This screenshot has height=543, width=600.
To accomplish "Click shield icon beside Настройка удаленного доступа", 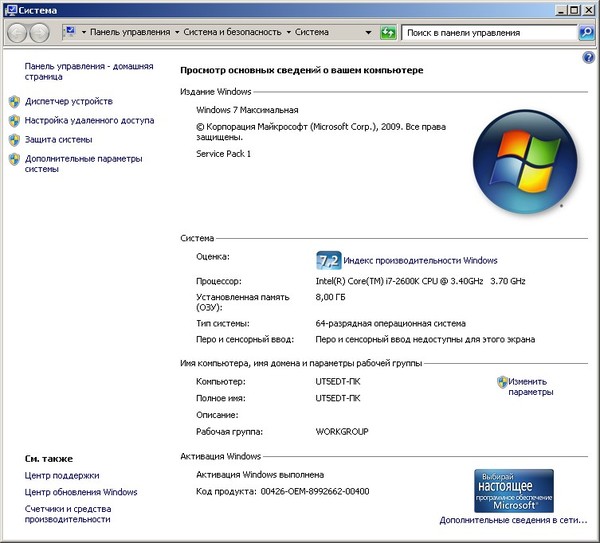I will 14,121.
